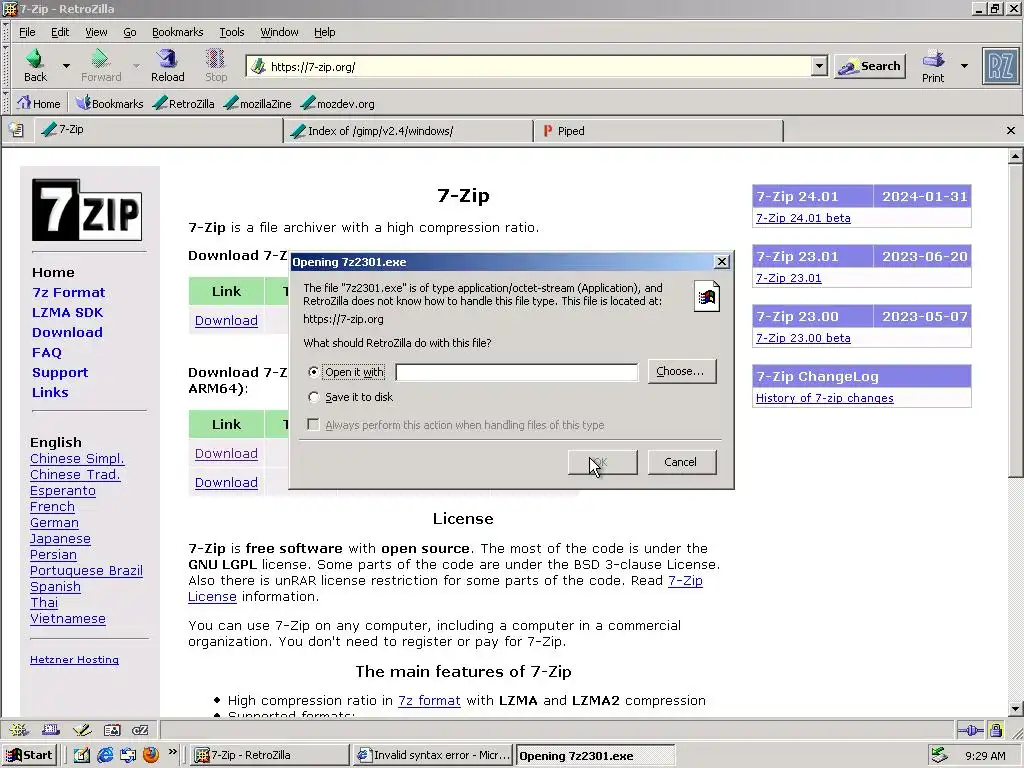The height and width of the screenshot is (768, 1024).
Task: Click the Bookmarks folder toolbar item
Action: 109,103
